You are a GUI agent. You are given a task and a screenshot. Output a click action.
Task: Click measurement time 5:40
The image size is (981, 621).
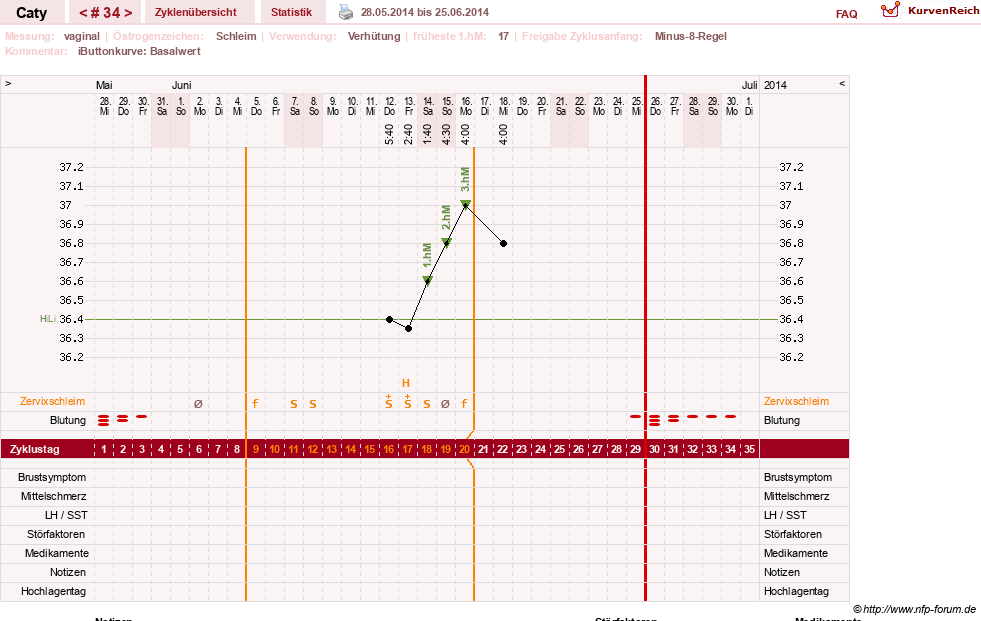pyautogui.click(x=389, y=134)
